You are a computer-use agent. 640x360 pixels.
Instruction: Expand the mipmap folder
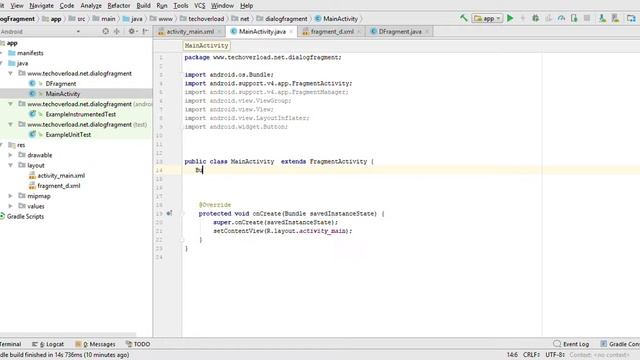coord(11,196)
